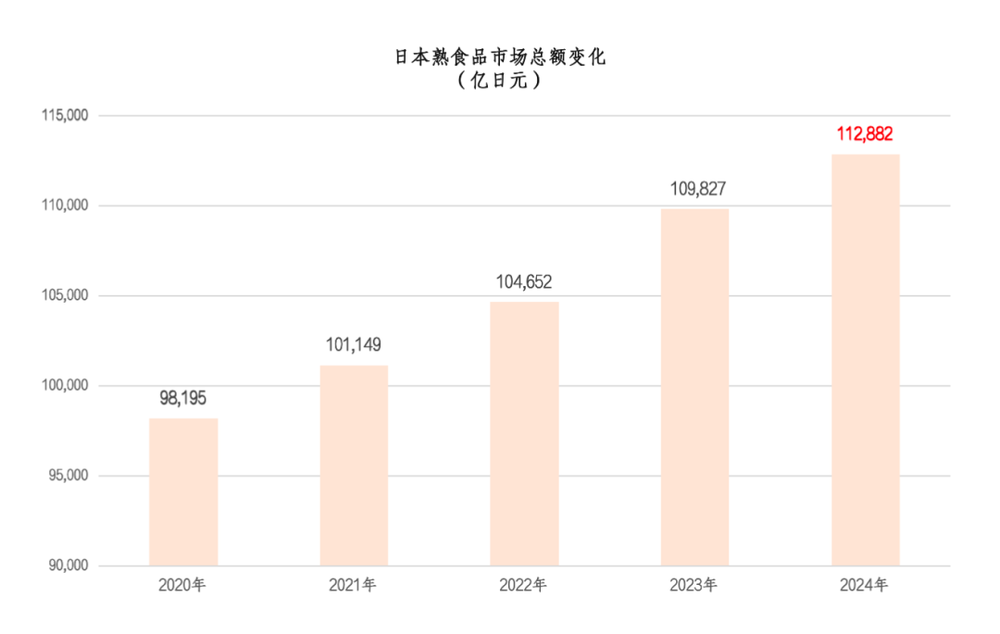1000x634 pixels.
Task: Select the 100,000 y-axis label
Action: coord(65,386)
